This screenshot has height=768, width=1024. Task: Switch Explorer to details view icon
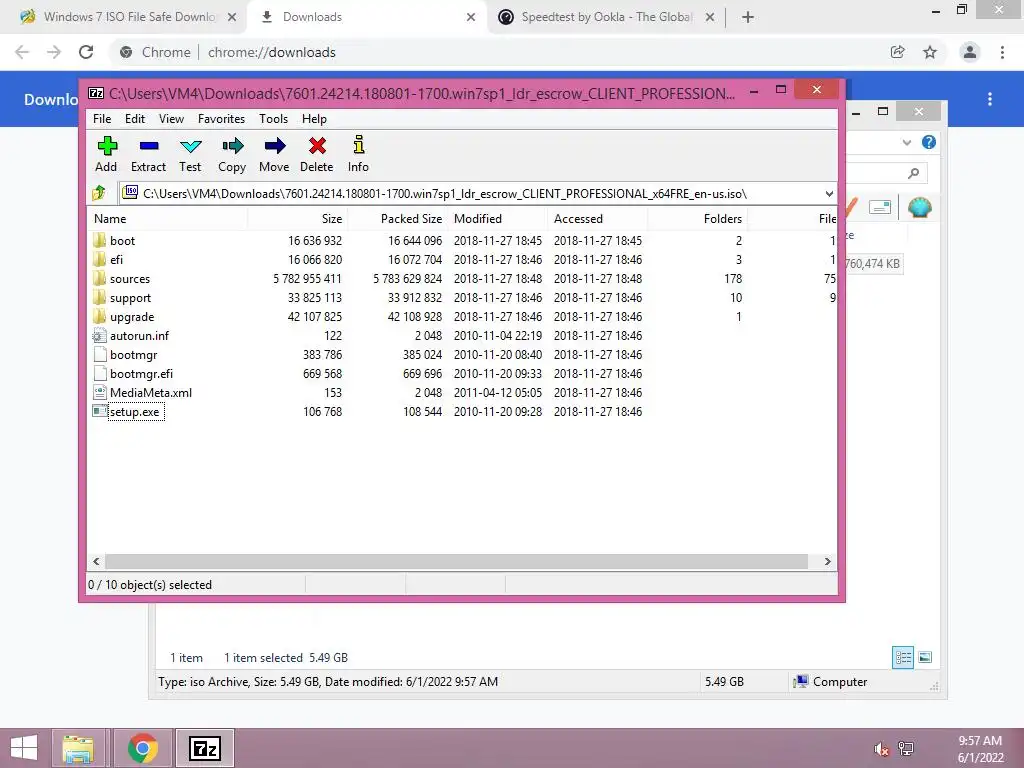pos(903,657)
